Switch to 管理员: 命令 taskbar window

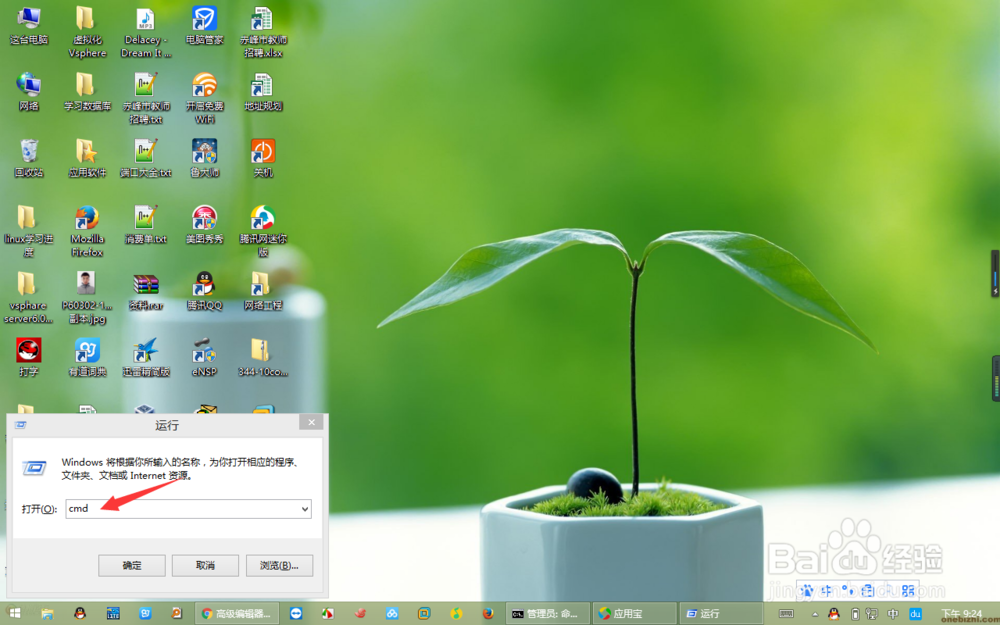tap(547, 614)
